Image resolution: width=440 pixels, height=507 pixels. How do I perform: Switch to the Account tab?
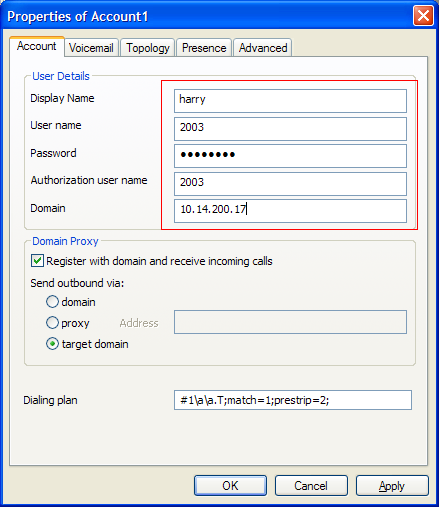click(x=37, y=46)
